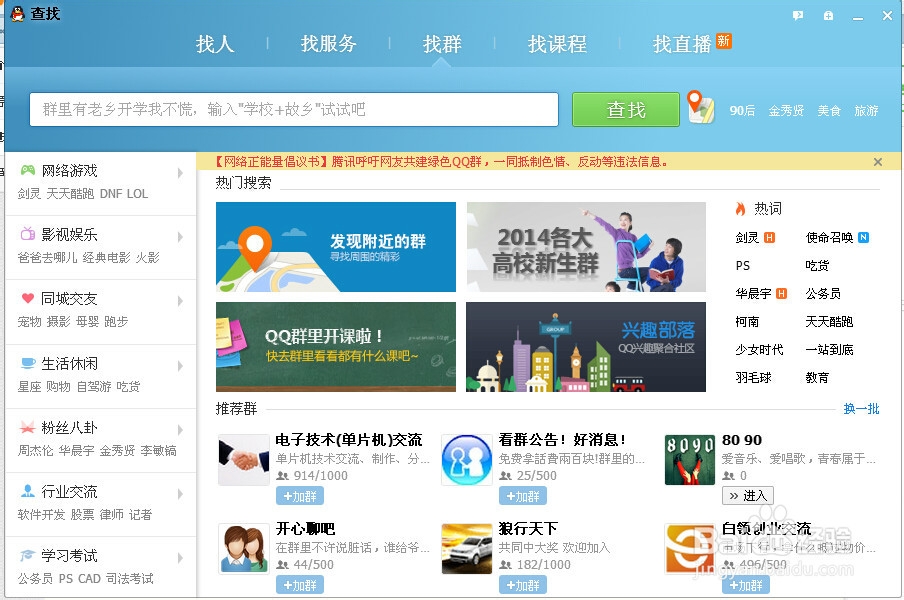The image size is (904, 600).
Task: Expand the 生活休闲 category arrow
Action: [180, 366]
